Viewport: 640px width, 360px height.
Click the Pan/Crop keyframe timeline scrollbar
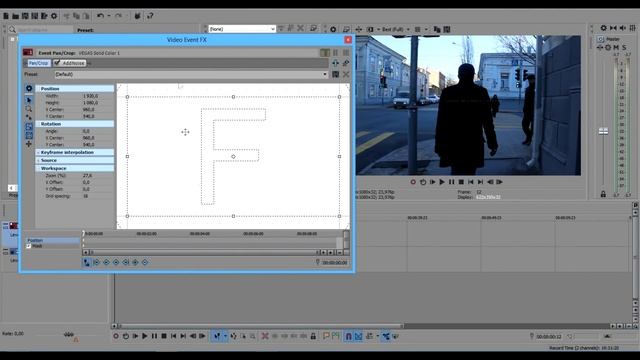coord(203,253)
